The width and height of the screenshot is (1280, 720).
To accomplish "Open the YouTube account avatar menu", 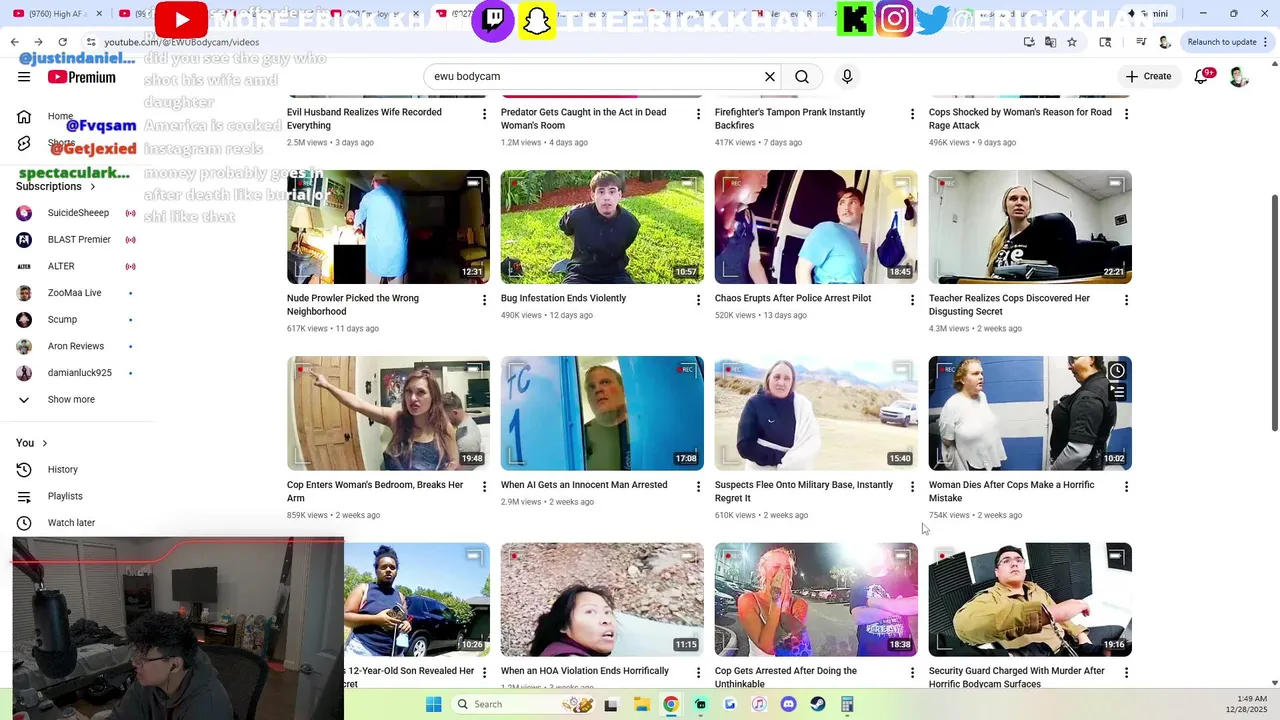I will [x=1239, y=77].
